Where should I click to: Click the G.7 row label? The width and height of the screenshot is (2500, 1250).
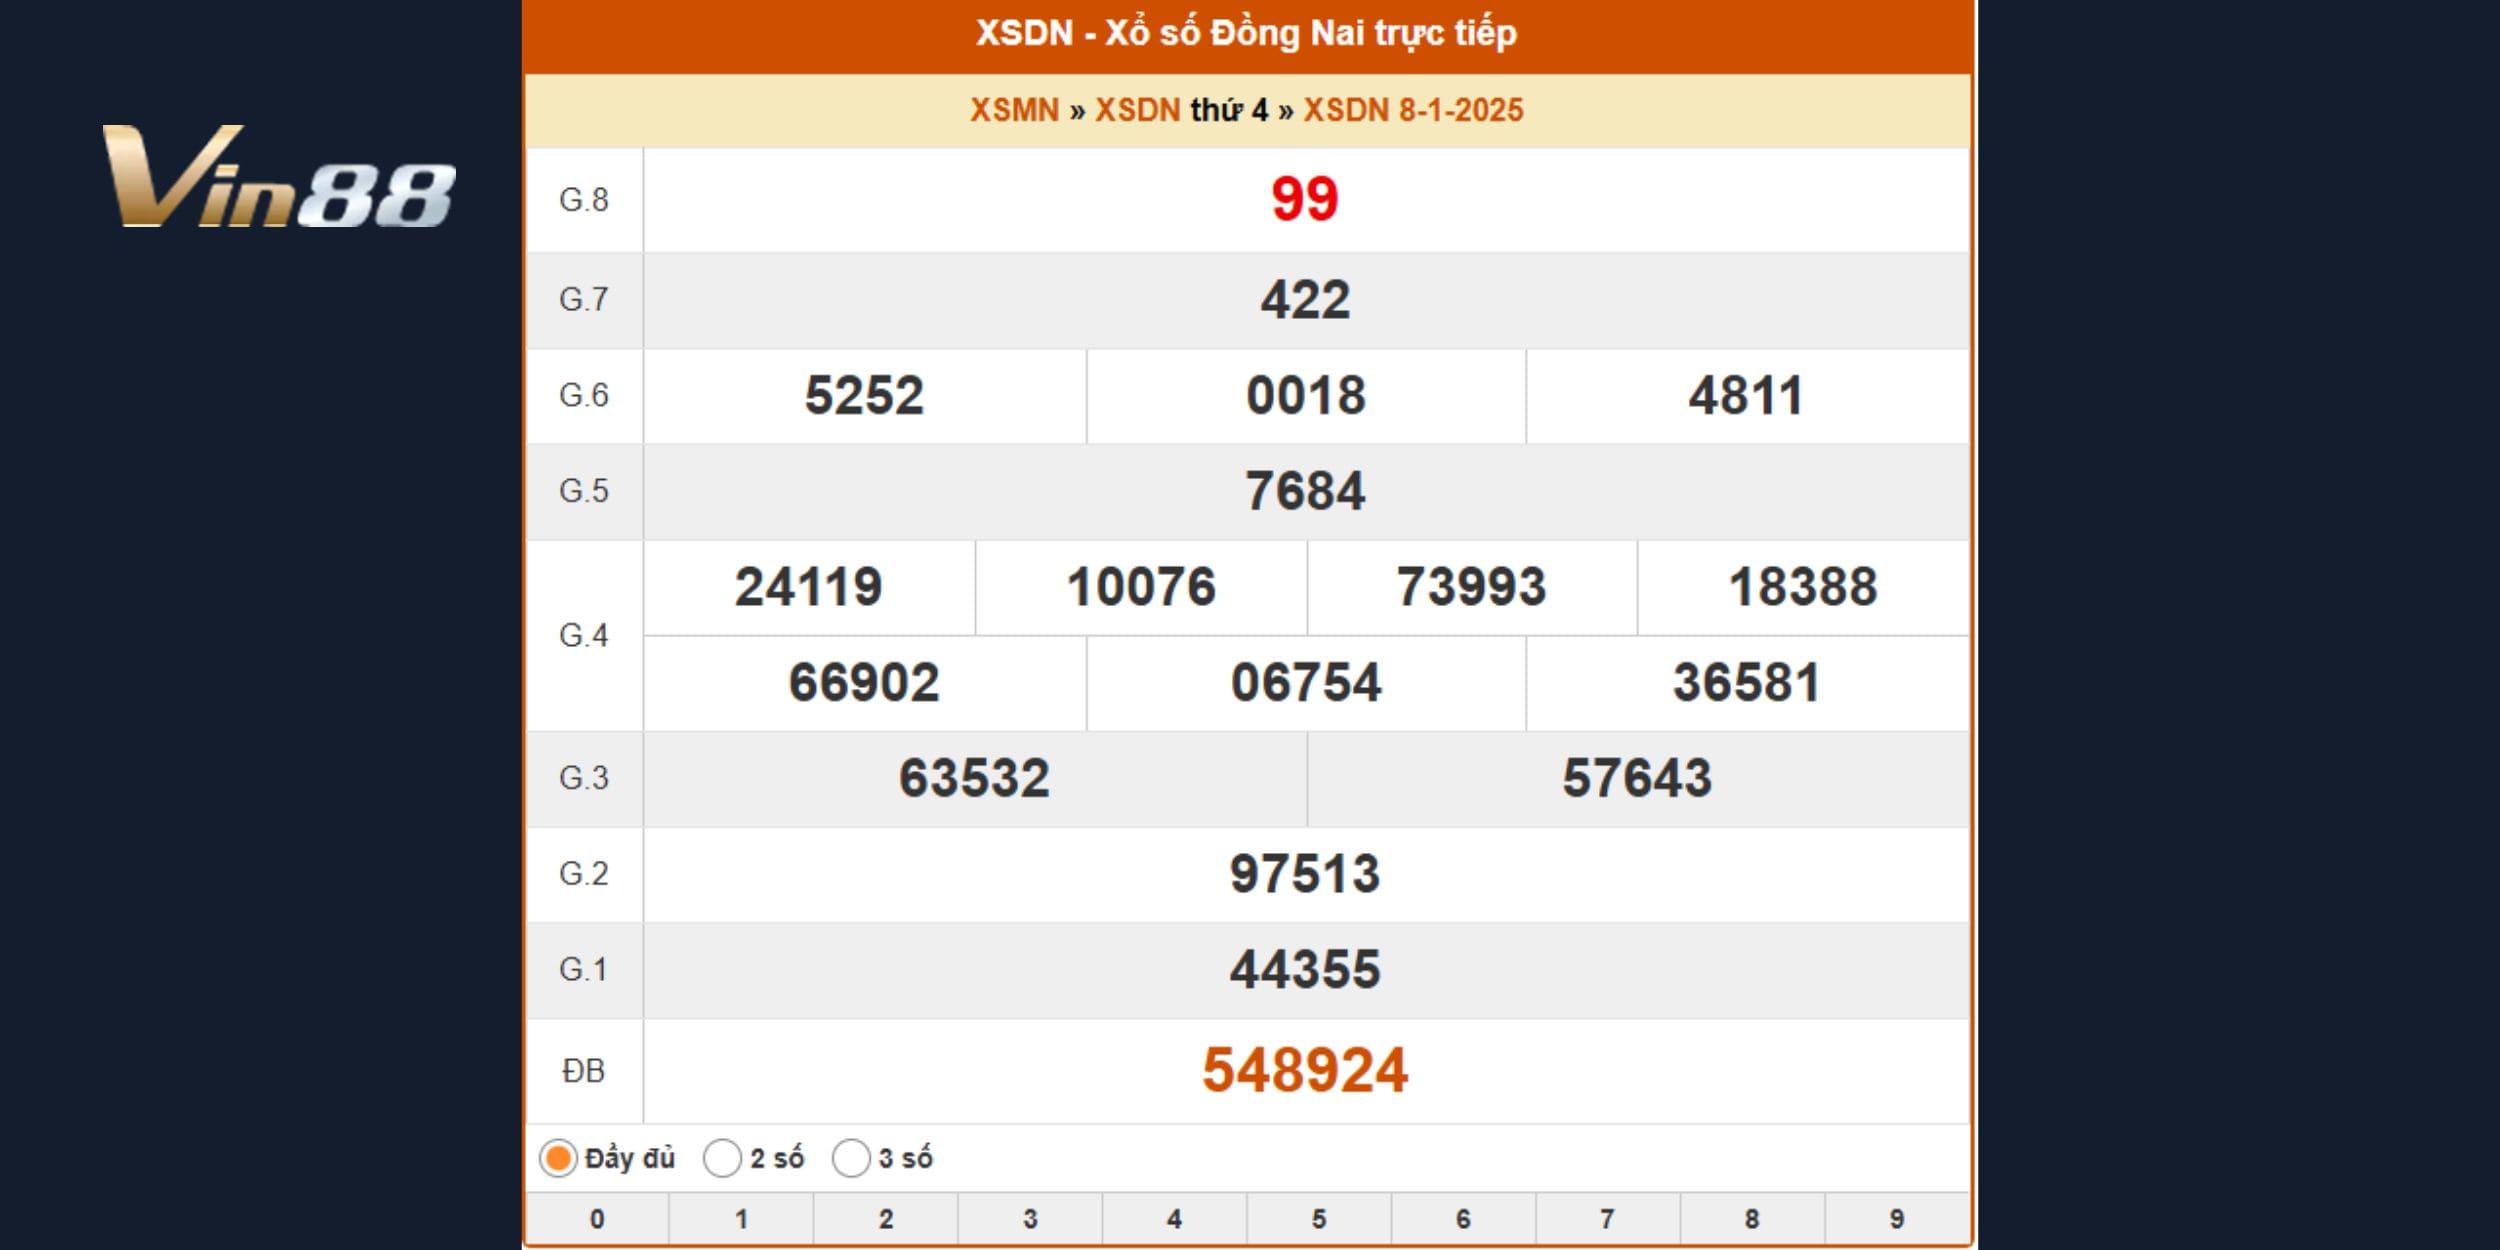tap(584, 299)
